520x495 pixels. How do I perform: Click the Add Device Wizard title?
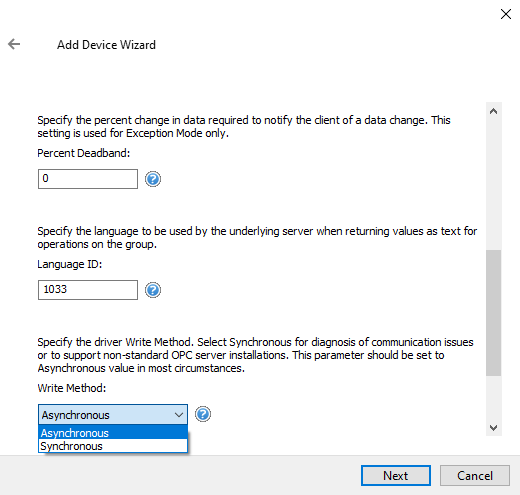point(106,45)
